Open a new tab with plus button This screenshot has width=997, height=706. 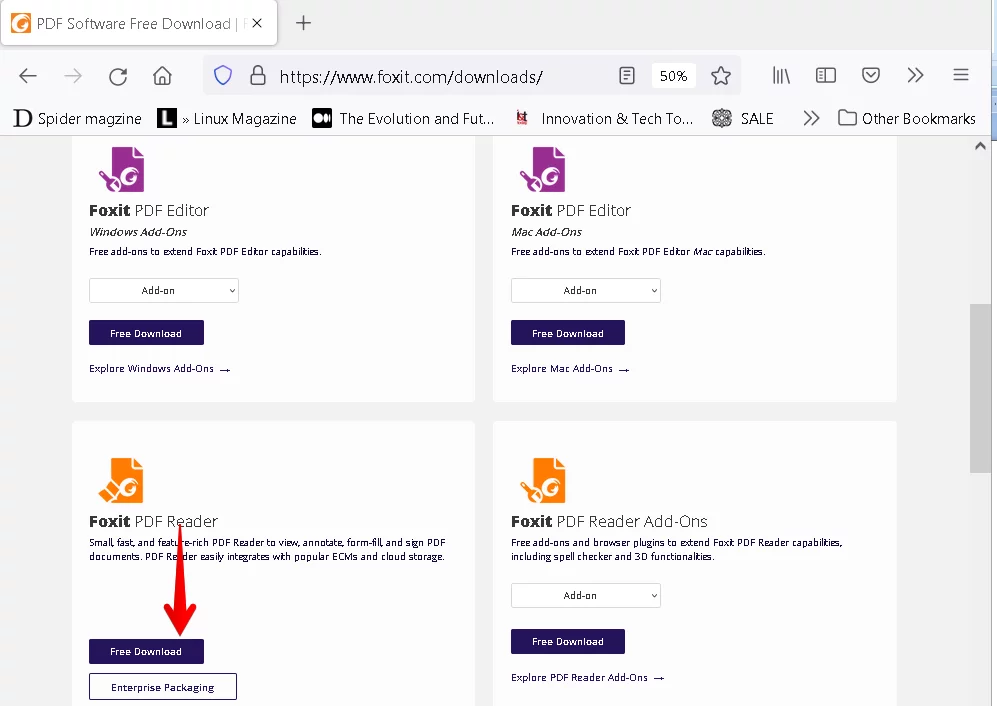(303, 23)
